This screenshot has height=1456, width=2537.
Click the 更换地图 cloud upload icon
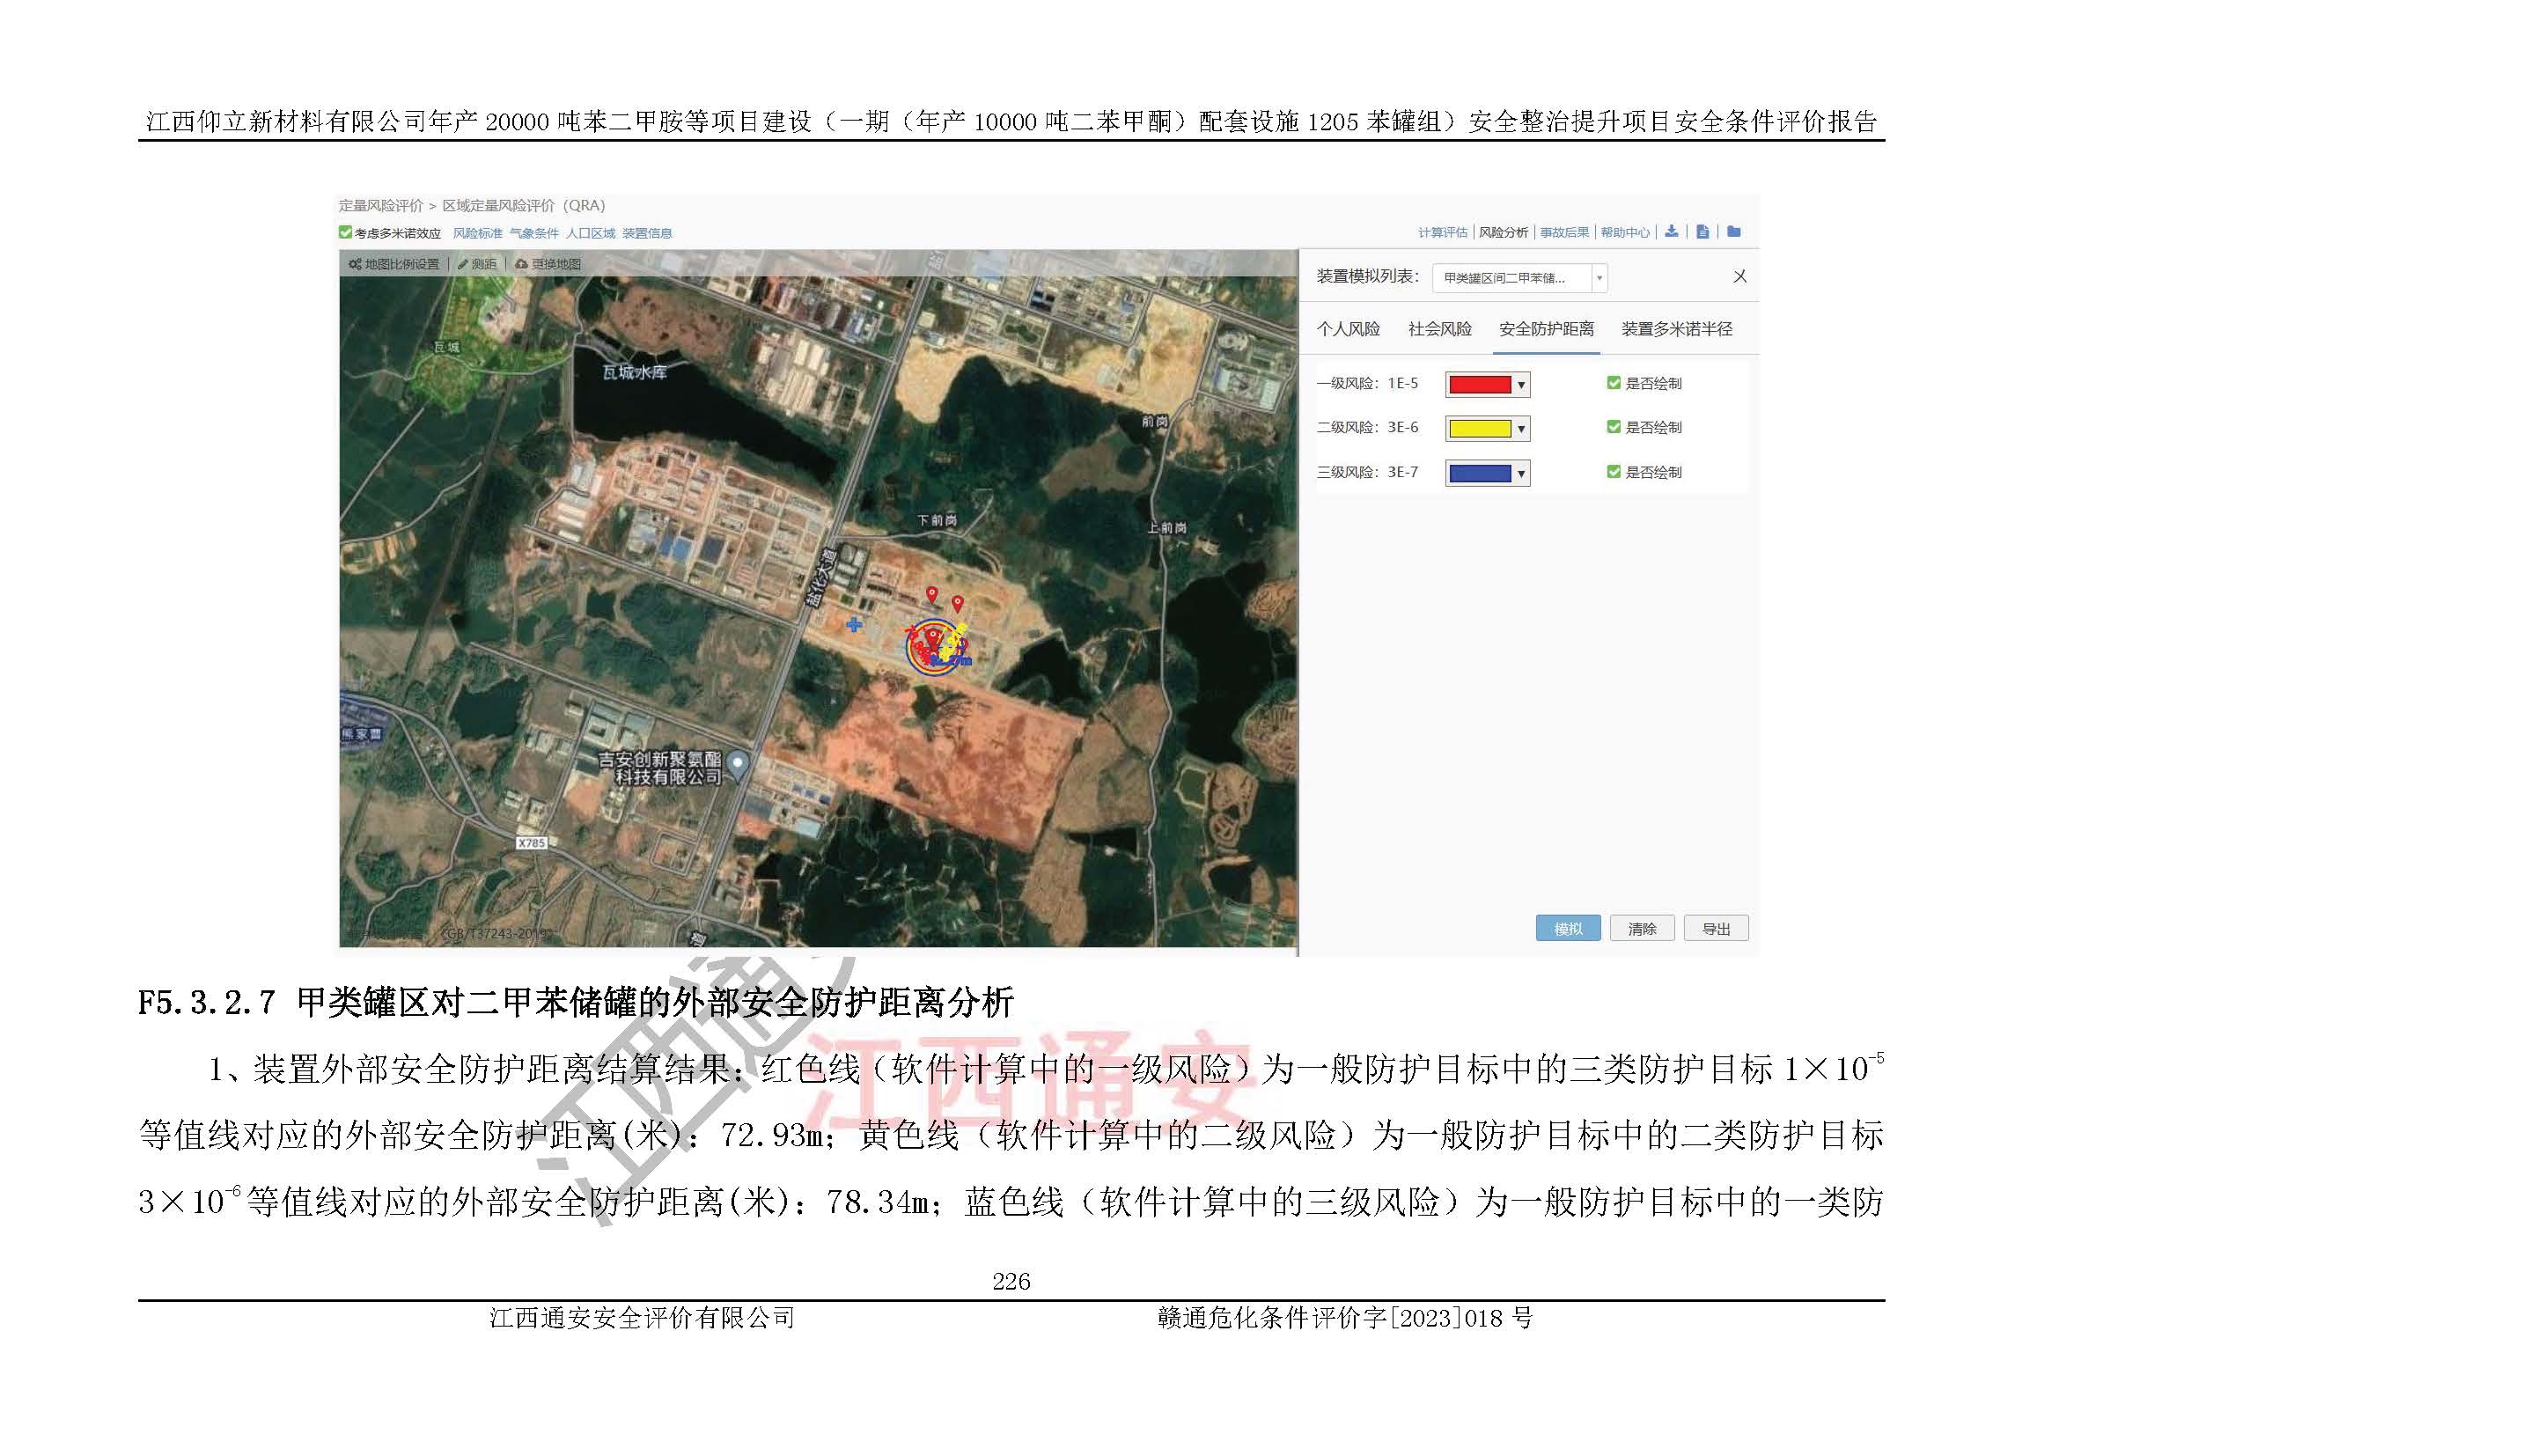521,264
